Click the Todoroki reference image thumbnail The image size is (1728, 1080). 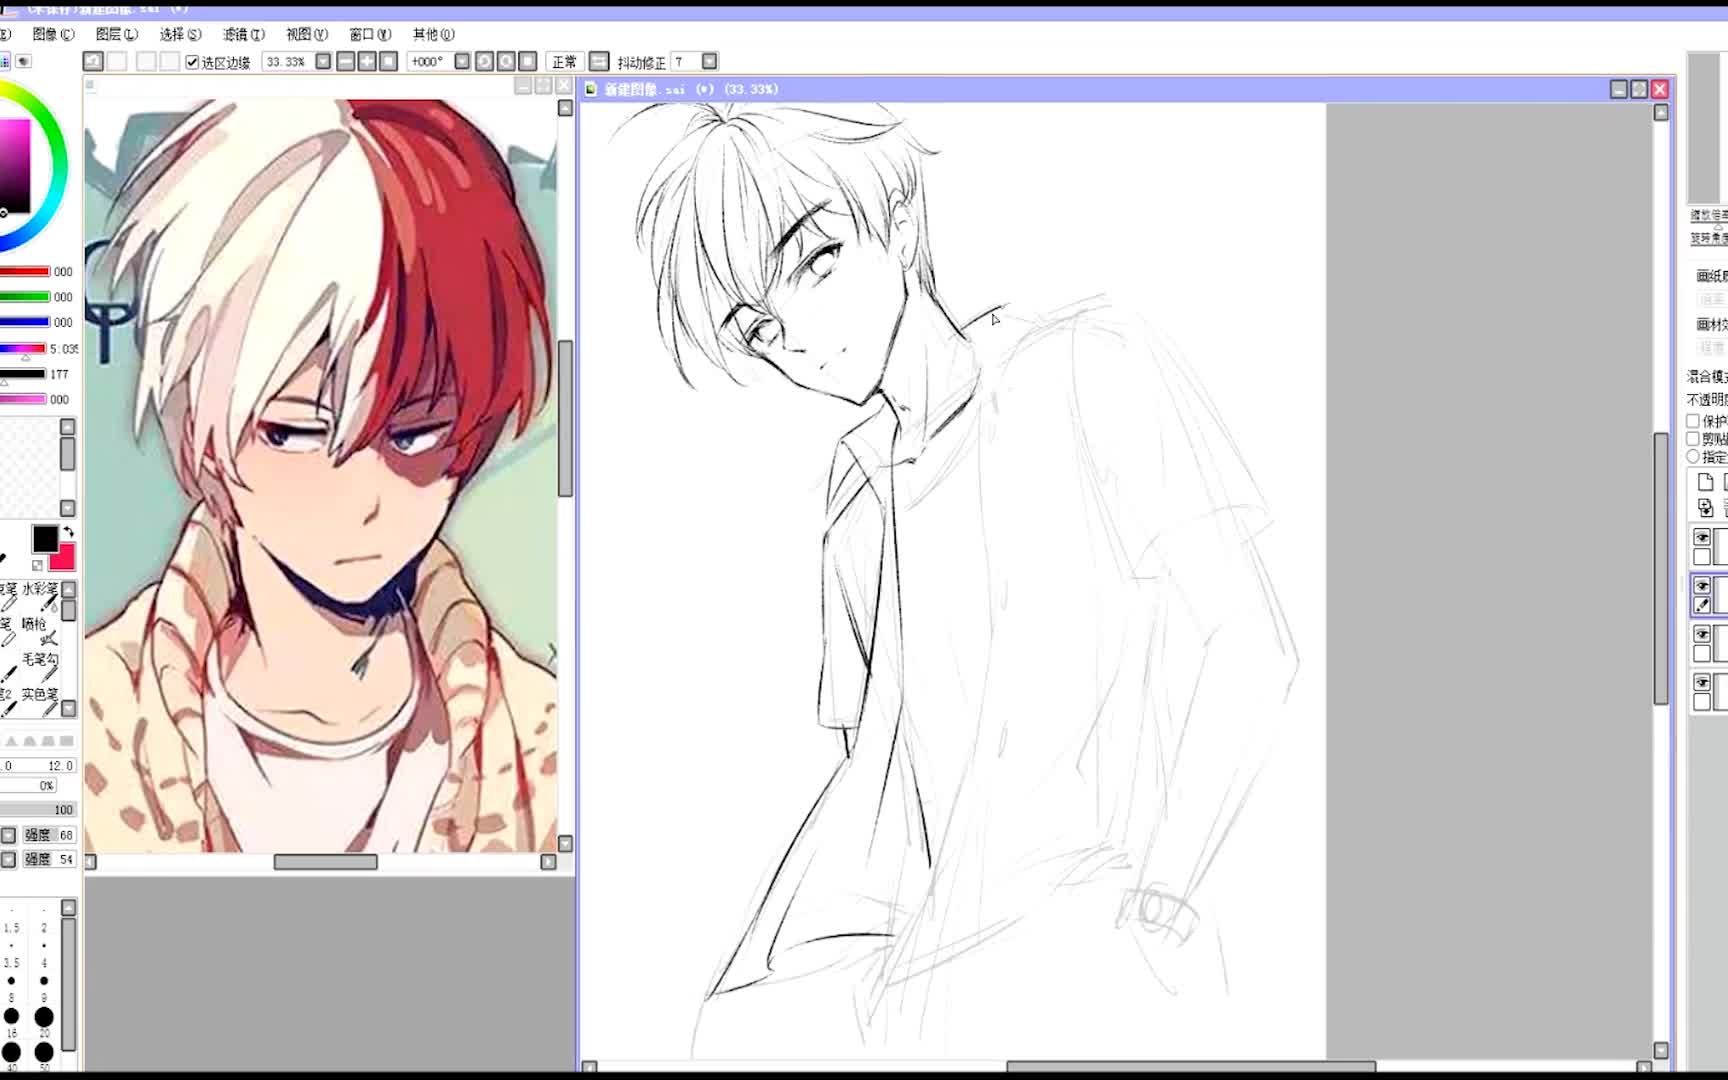tap(320, 475)
